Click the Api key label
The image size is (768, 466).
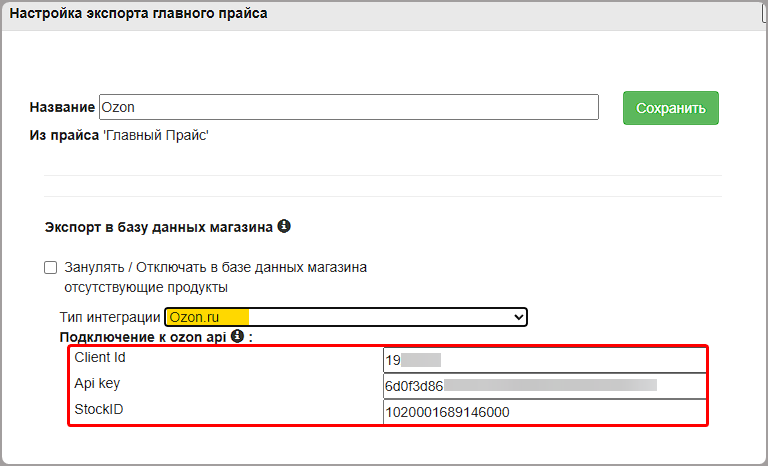tap(97, 383)
